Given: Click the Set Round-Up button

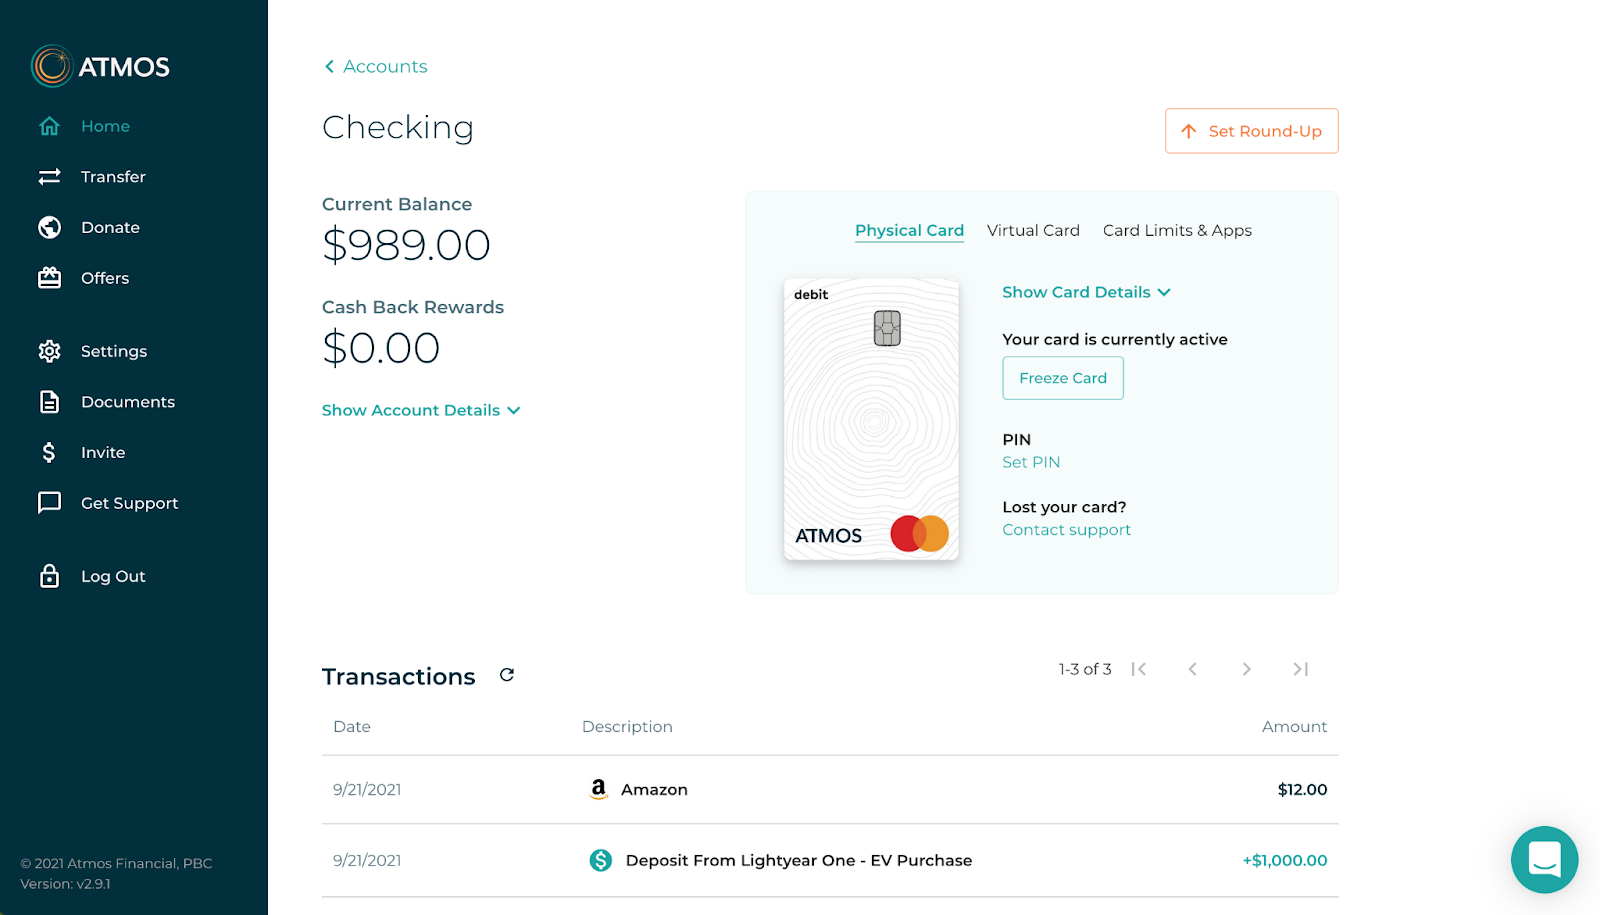Looking at the screenshot, I should [1251, 131].
